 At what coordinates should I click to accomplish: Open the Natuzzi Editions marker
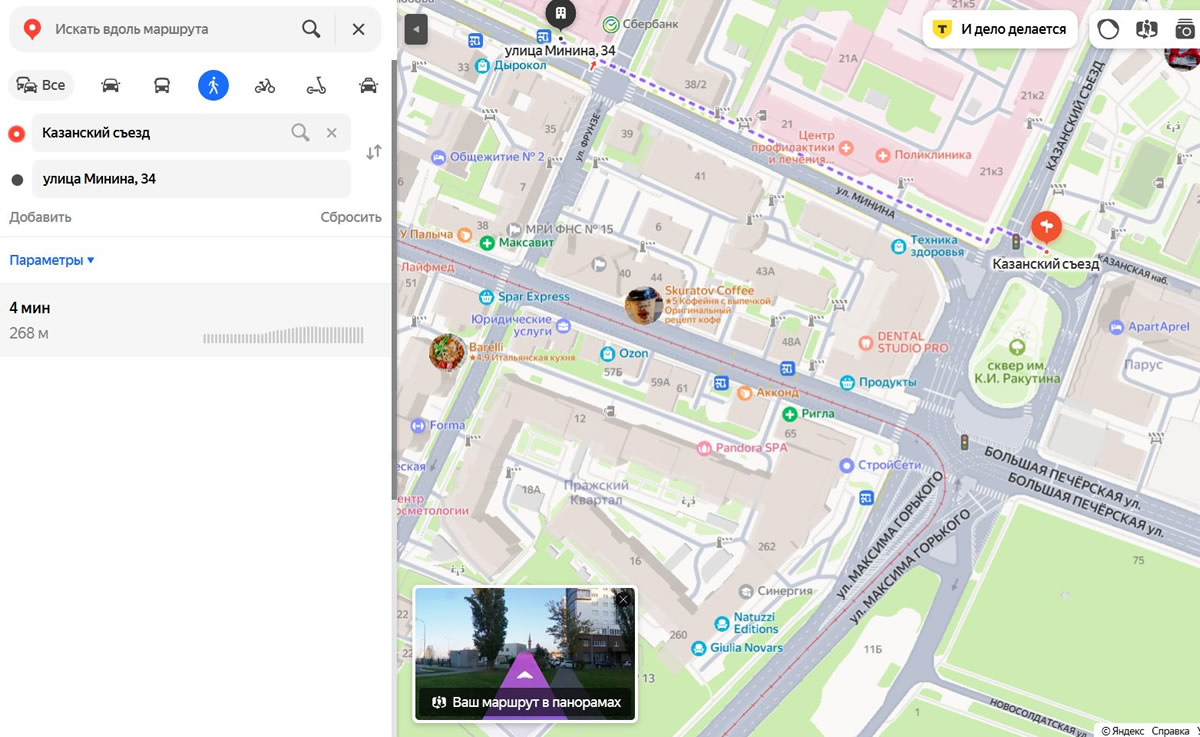pos(723,622)
